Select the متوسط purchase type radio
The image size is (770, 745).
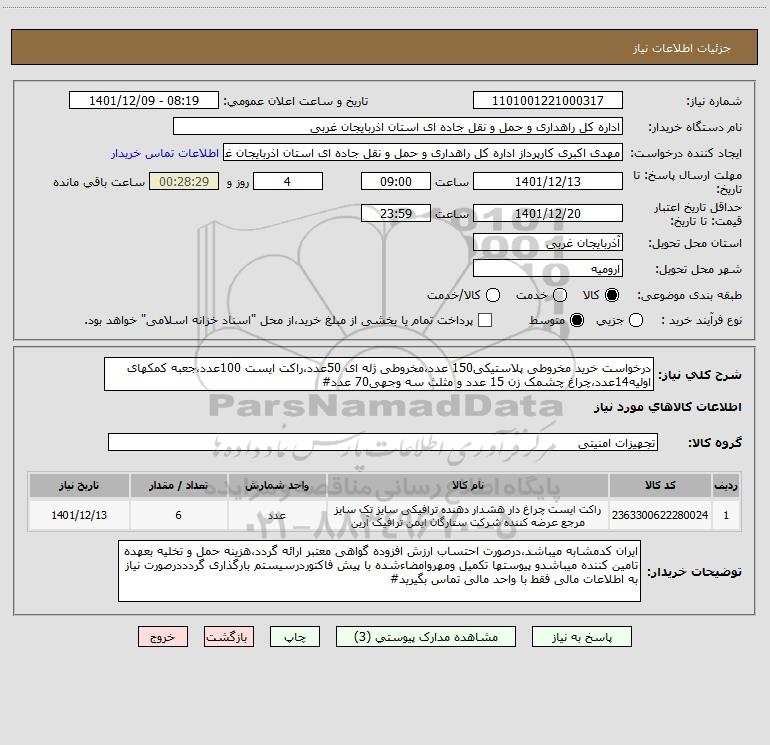click(577, 320)
